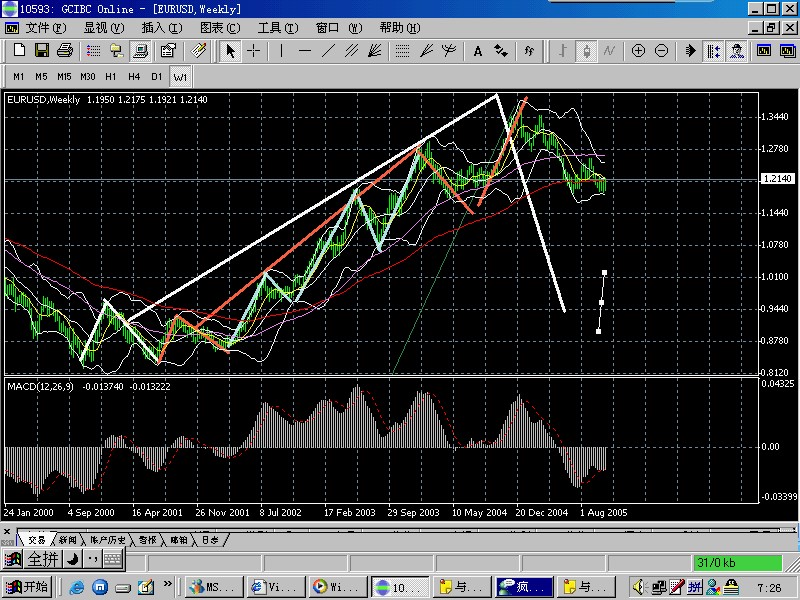Open the indicators list icon

point(529,51)
